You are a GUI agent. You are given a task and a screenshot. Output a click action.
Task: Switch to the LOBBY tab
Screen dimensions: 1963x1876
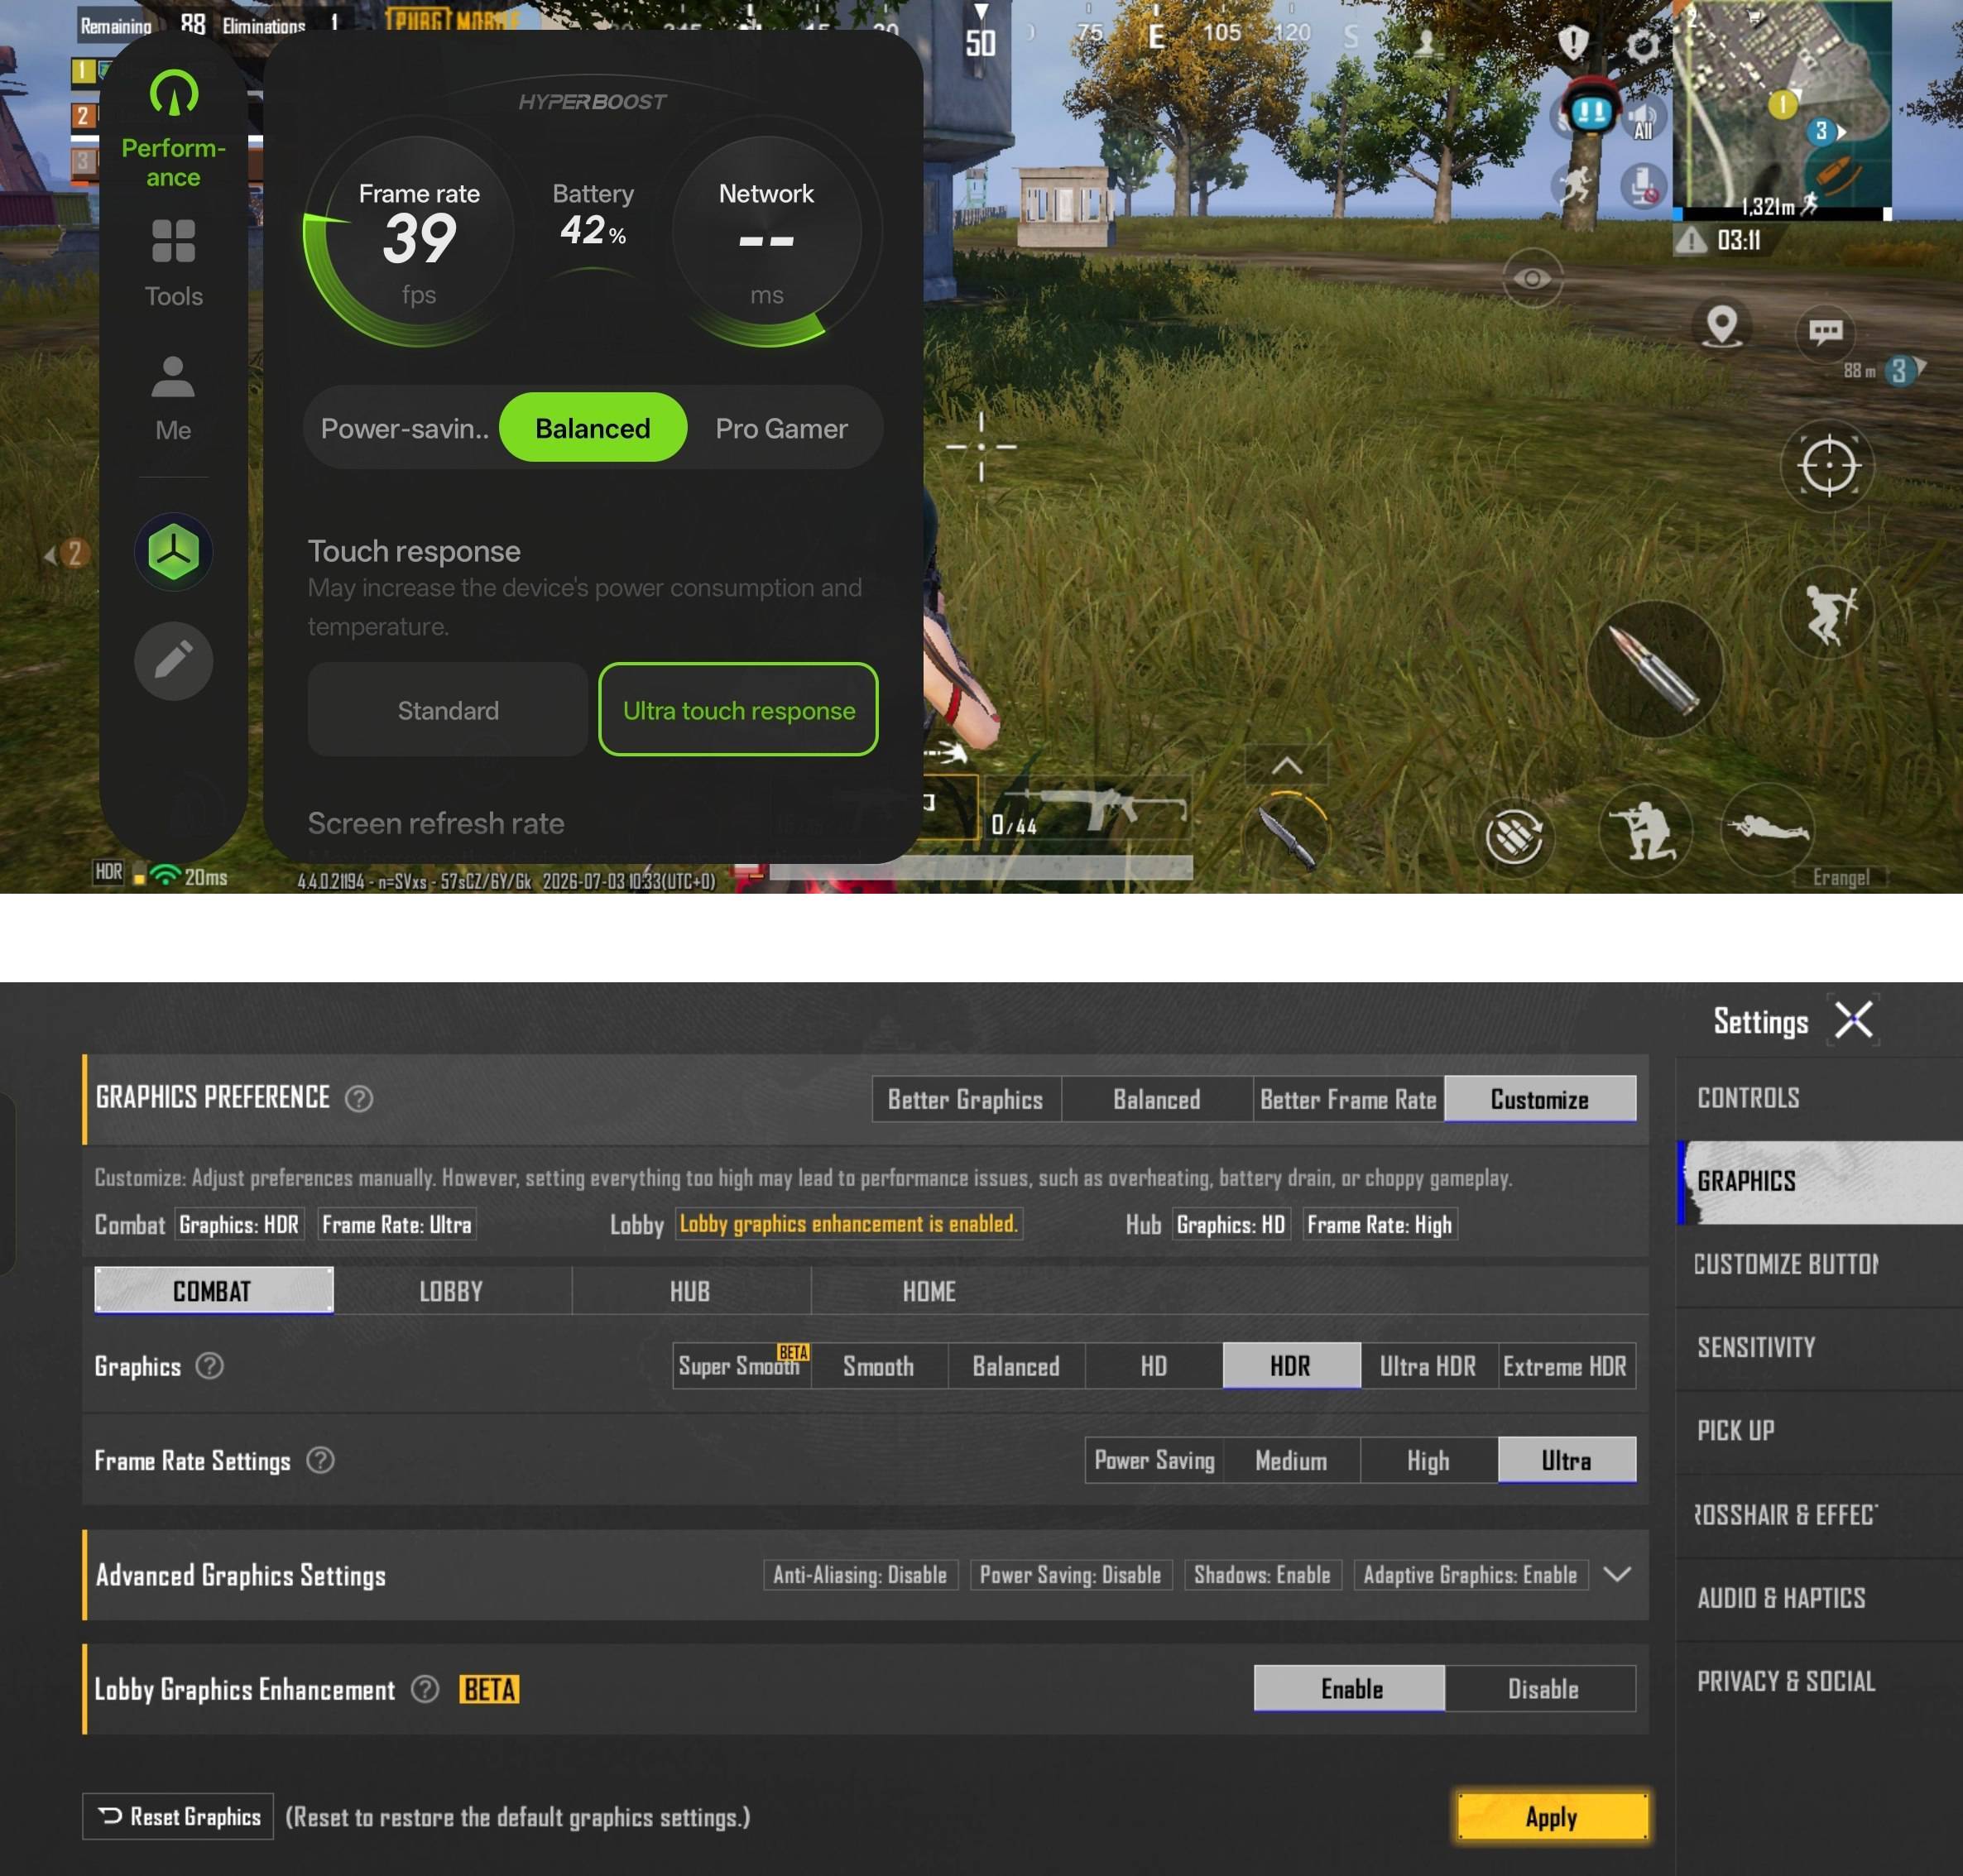click(x=452, y=1291)
